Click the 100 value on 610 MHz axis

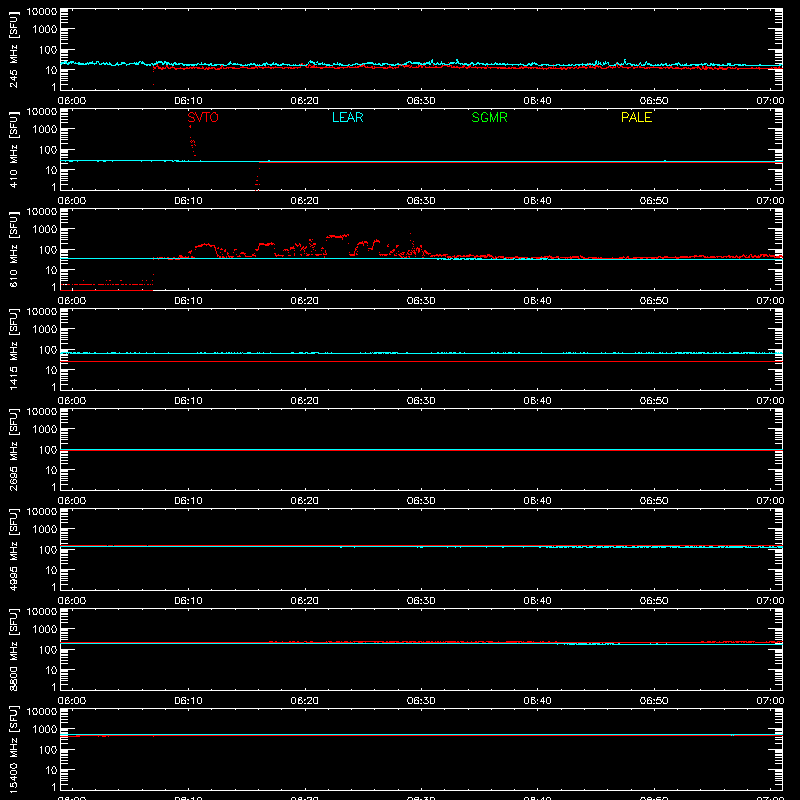(48, 250)
